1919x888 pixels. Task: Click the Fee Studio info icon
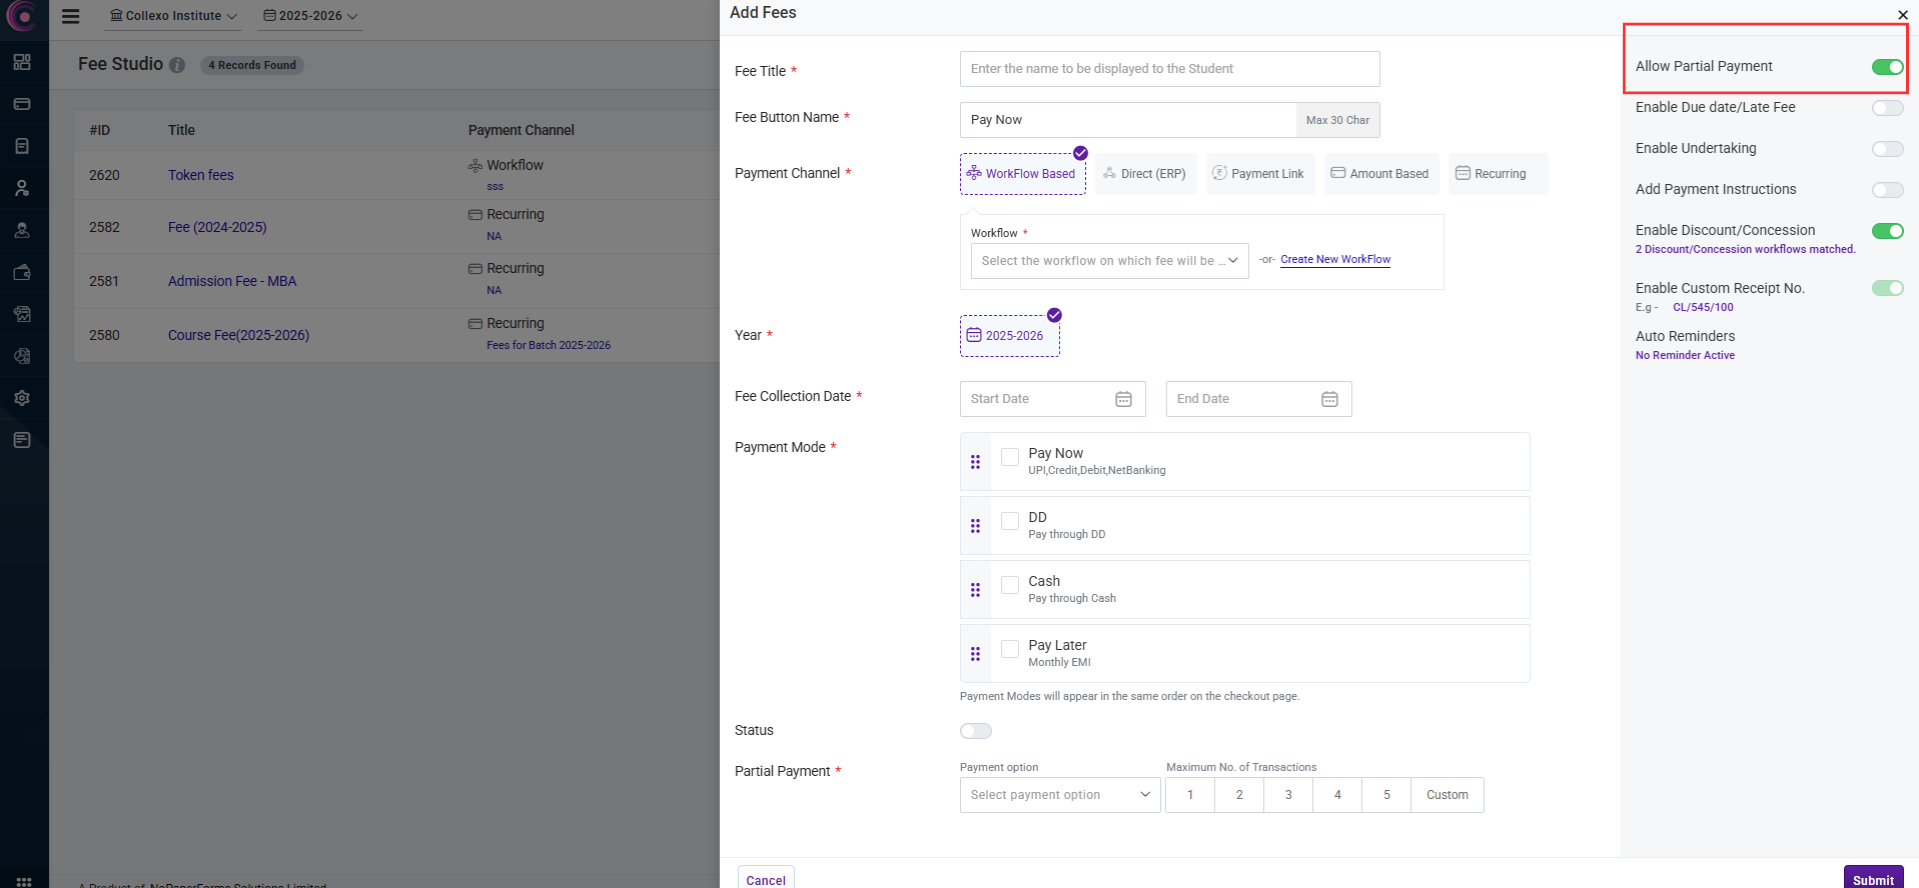[x=177, y=65]
